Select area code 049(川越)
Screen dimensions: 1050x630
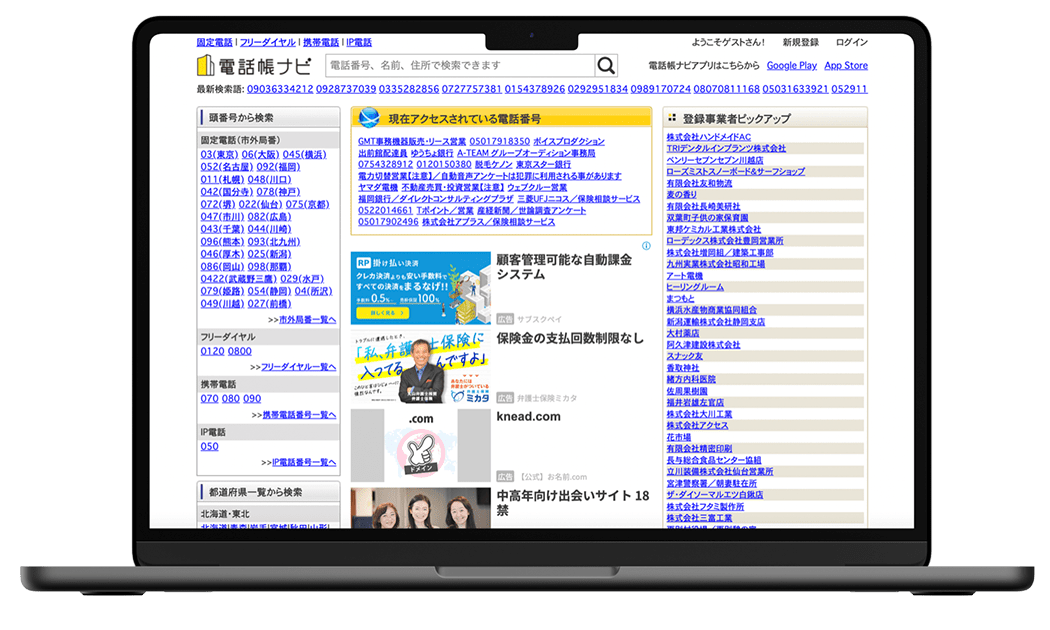tap(223, 304)
